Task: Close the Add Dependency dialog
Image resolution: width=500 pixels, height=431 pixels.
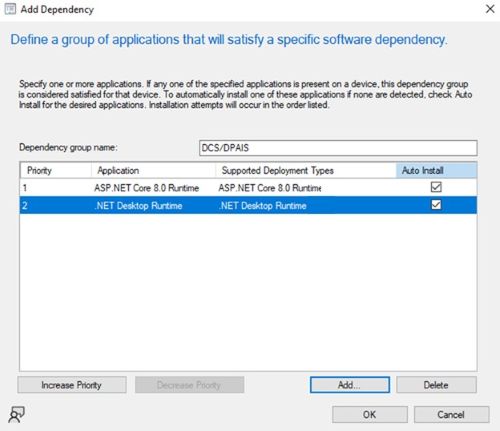Action: (490, 9)
